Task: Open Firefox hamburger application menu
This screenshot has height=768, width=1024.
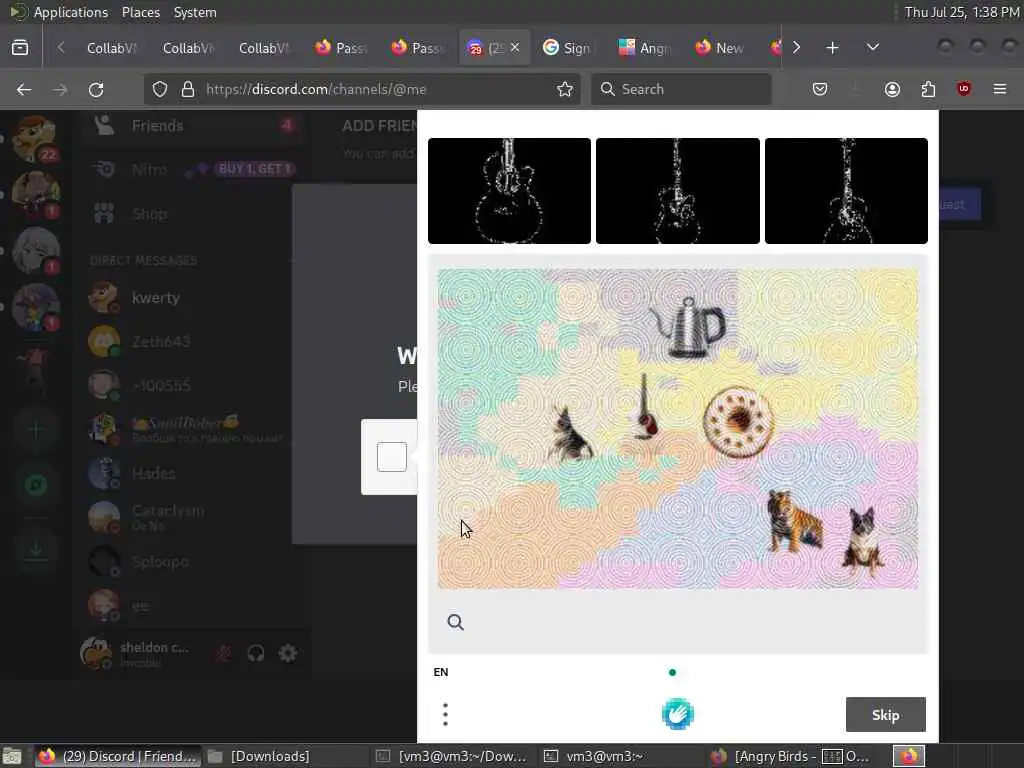Action: pyautogui.click(x=1000, y=89)
